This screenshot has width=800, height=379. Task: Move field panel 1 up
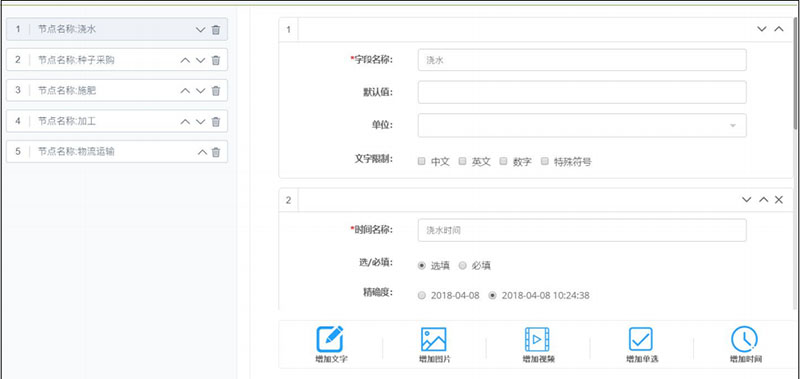click(x=779, y=29)
